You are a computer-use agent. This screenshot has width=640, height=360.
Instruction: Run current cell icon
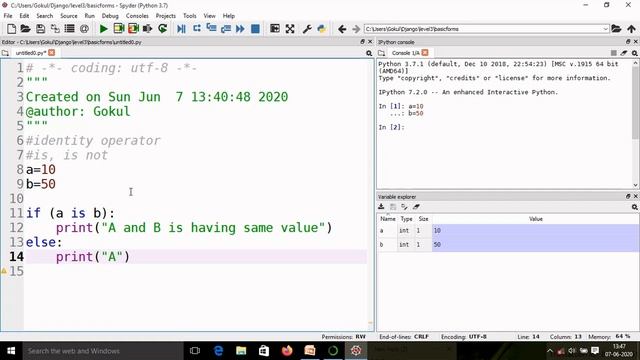[118, 29]
